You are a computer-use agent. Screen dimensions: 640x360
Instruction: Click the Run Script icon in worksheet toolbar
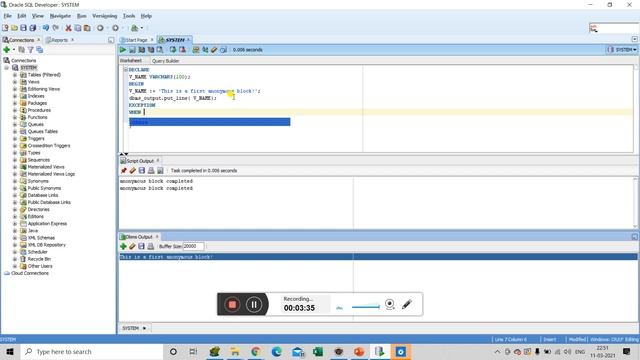coord(132,50)
